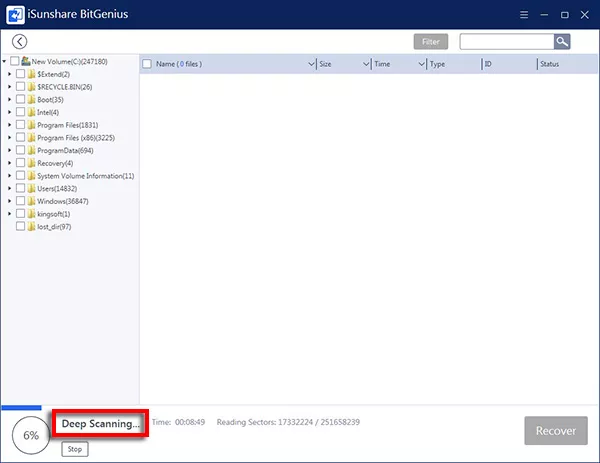Click the iSunshare BitGenius logo icon
600x463 pixels.
(x=15, y=15)
